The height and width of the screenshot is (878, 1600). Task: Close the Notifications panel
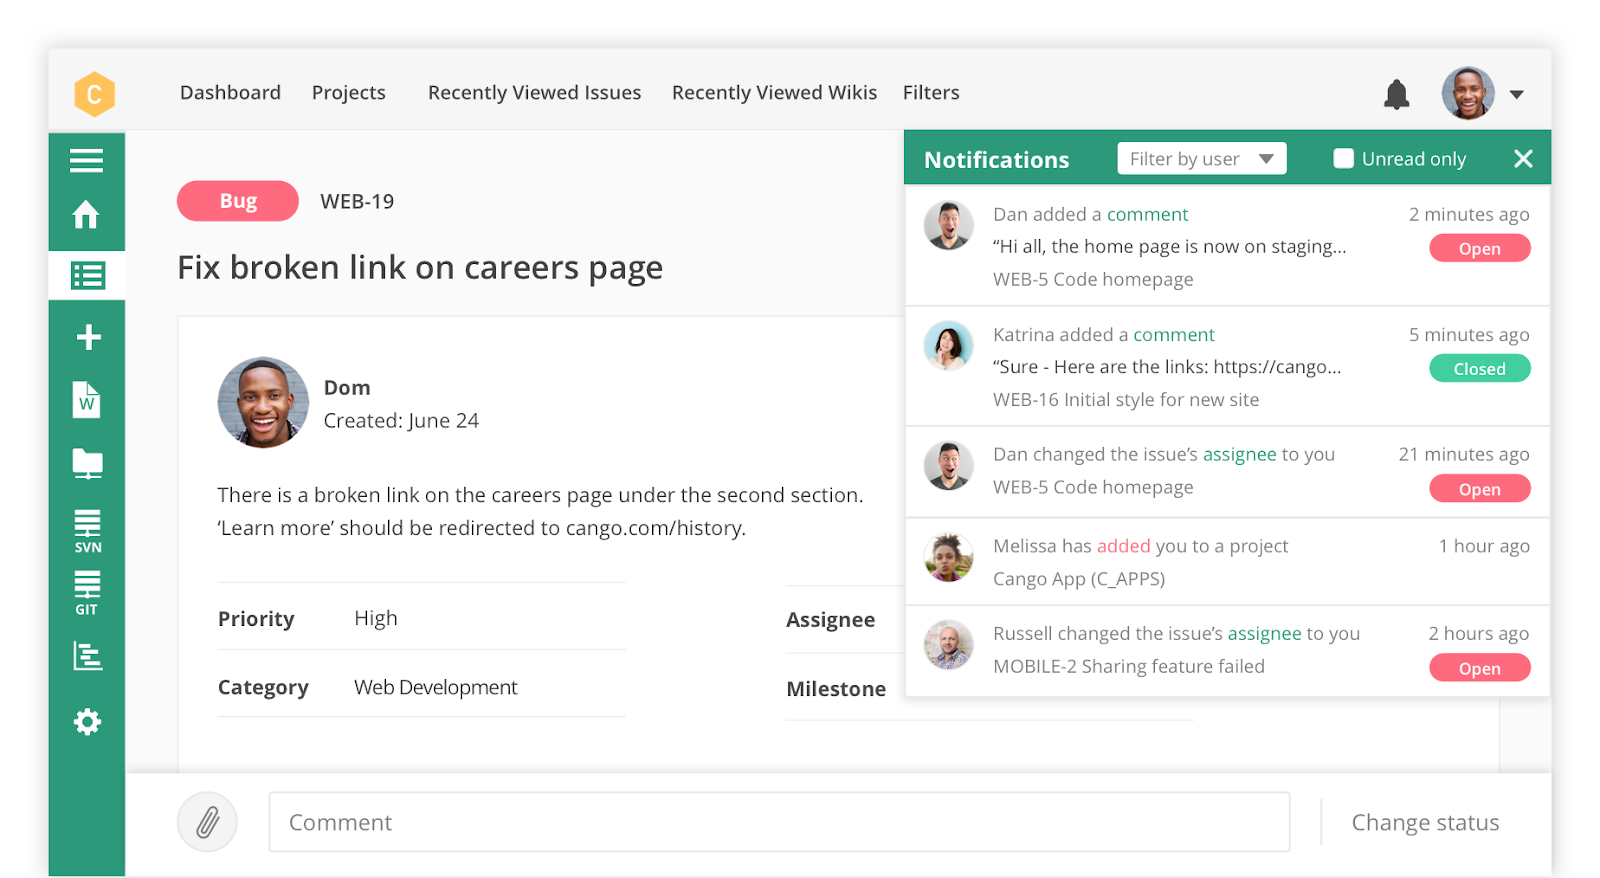(x=1523, y=159)
